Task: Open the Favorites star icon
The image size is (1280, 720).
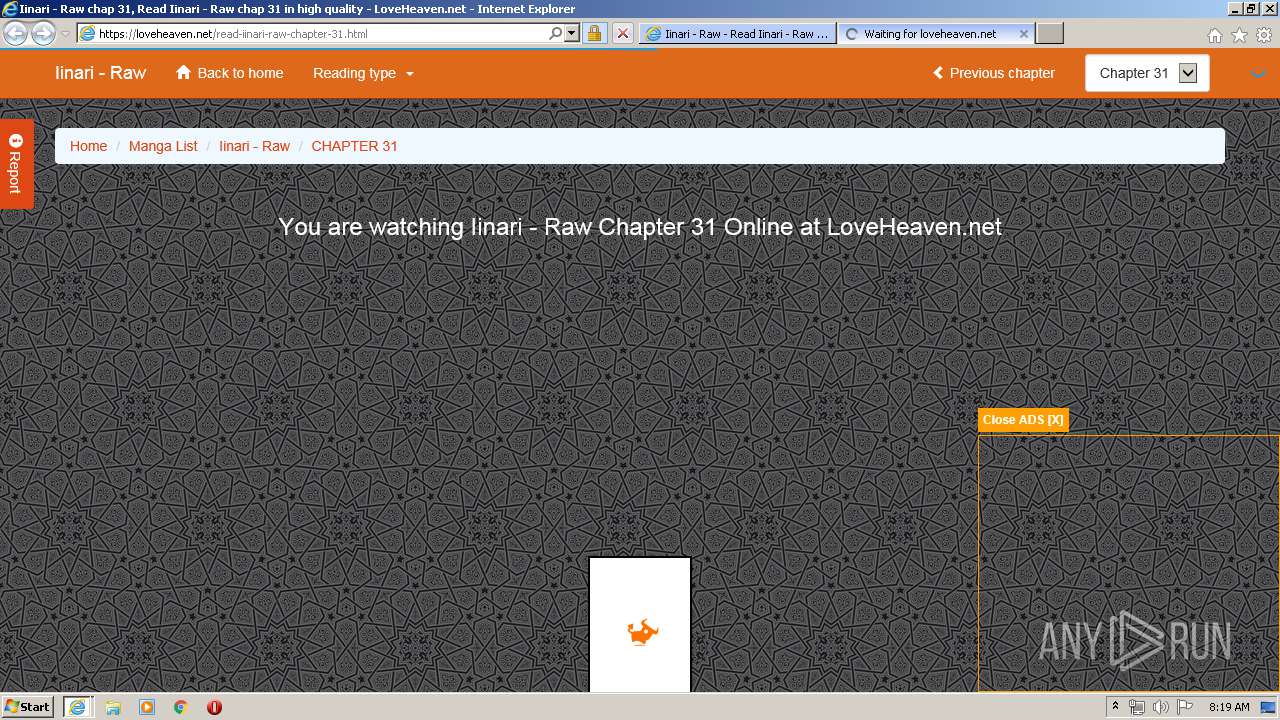Action: click(1239, 35)
